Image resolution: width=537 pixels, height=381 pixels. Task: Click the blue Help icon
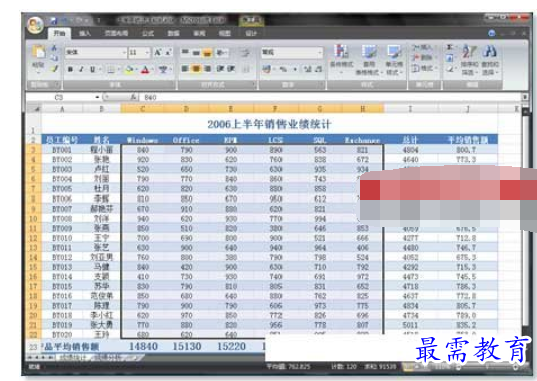point(491,33)
